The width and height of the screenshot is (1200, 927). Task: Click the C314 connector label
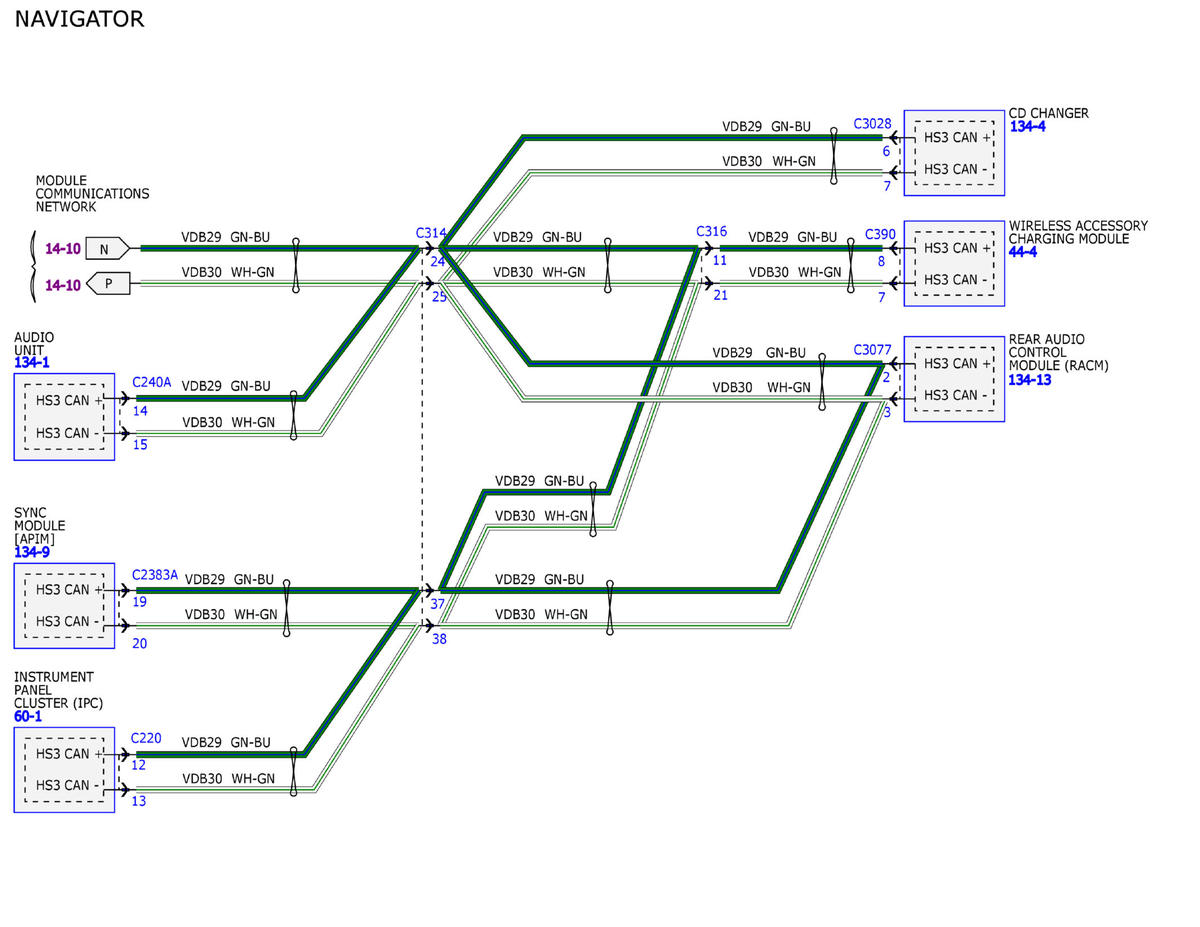(x=431, y=233)
